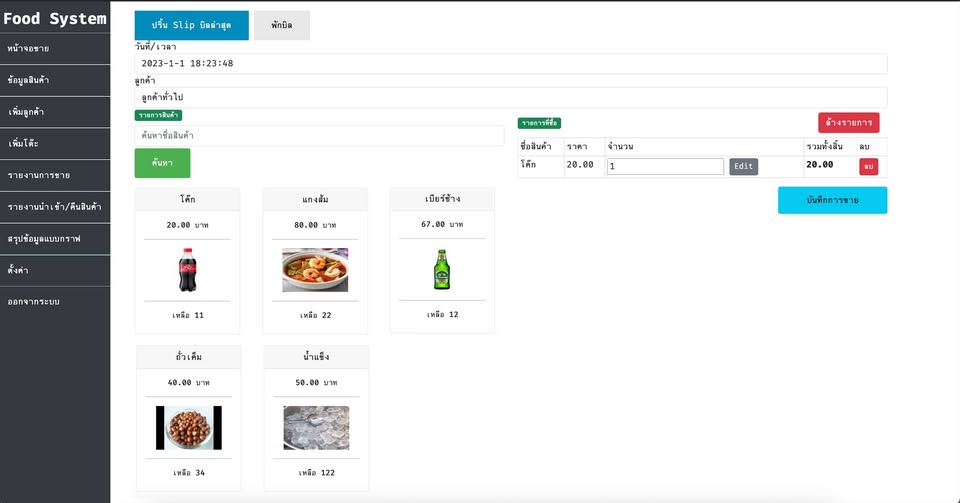Go to ข้อมูลสินค้า sidebar menu
This screenshot has height=503, width=960.
pos(29,80)
